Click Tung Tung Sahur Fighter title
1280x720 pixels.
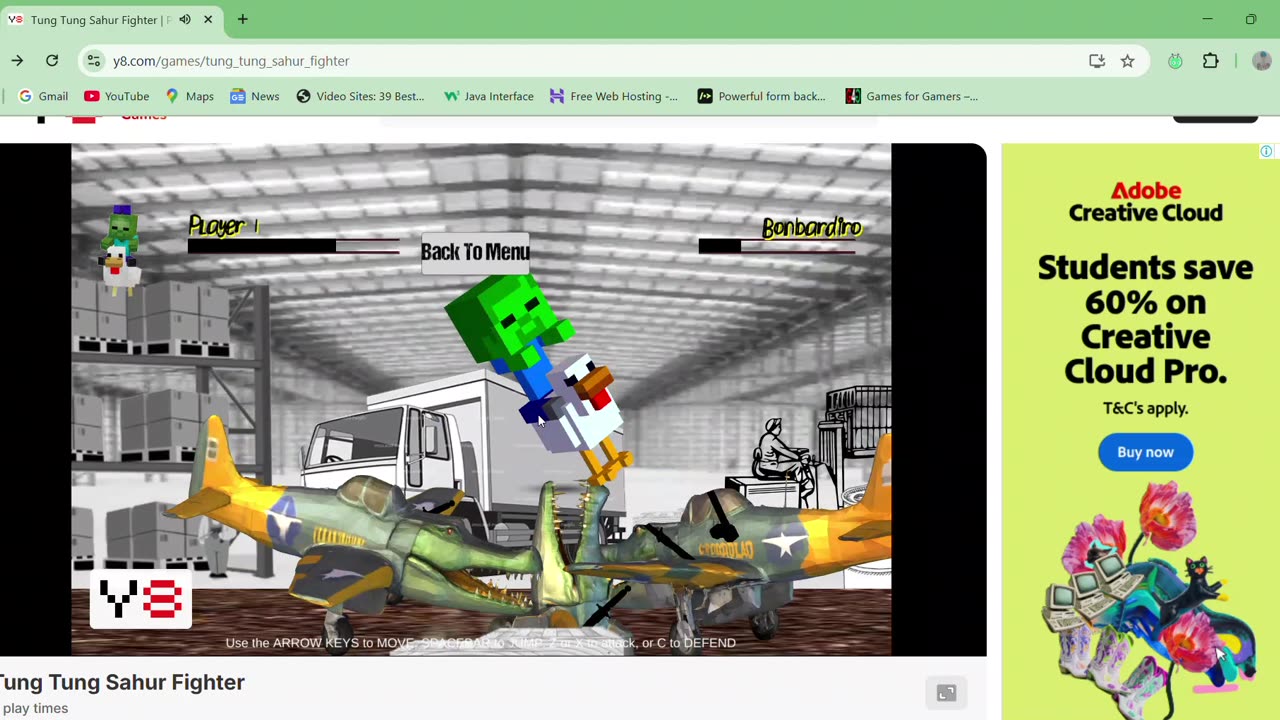coord(122,682)
